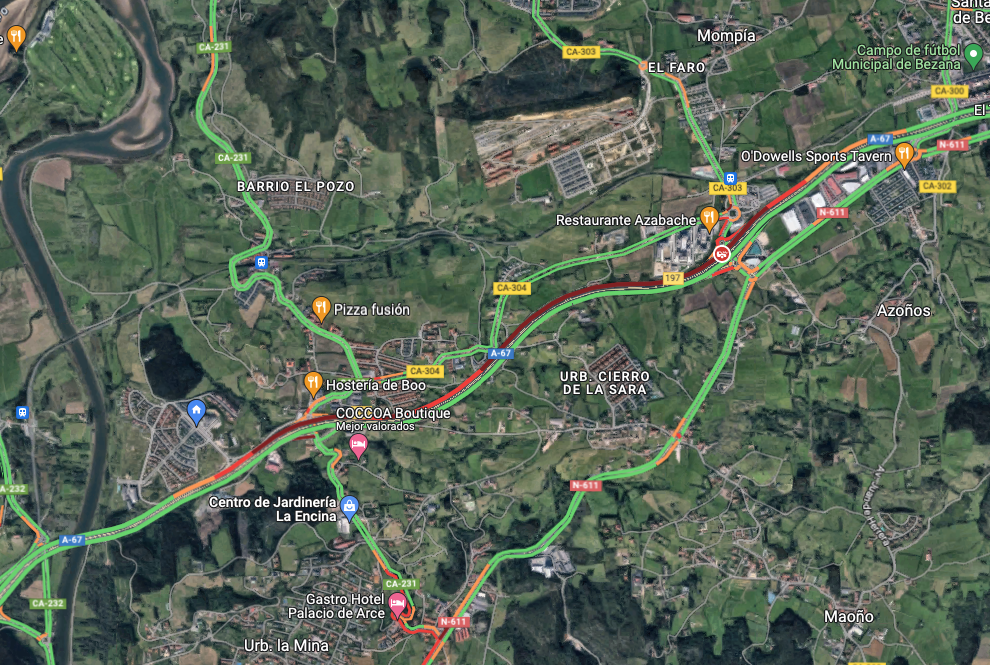Select the COCCOA Boutique hotel pin
This screenshot has width=990, height=665.
(359, 445)
